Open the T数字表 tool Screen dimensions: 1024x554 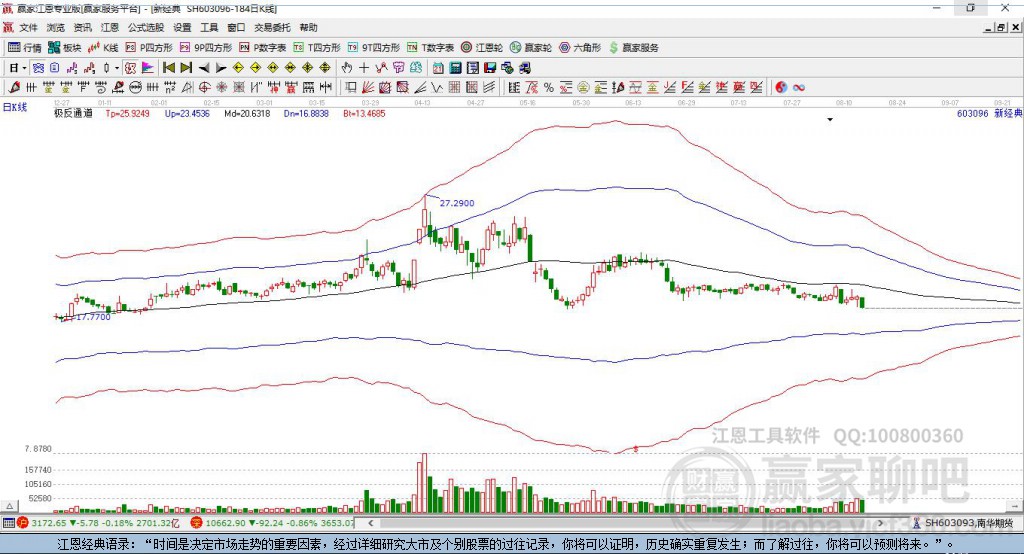coord(431,48)
